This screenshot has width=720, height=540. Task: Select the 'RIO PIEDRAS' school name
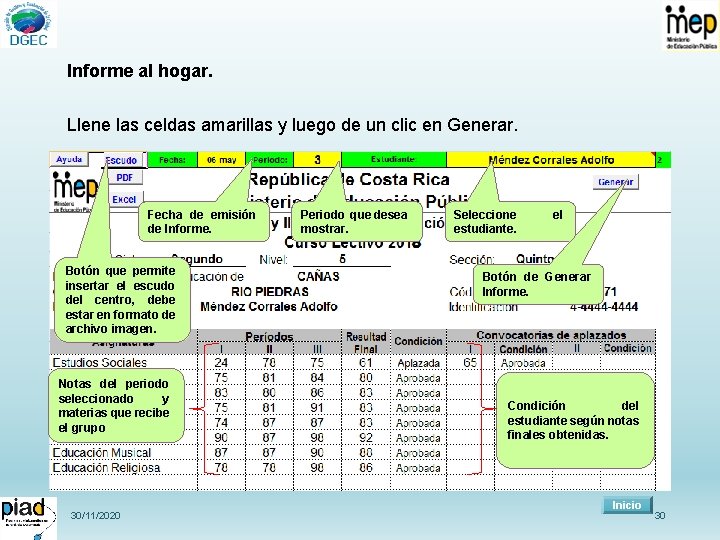click(x=270, y=292)
